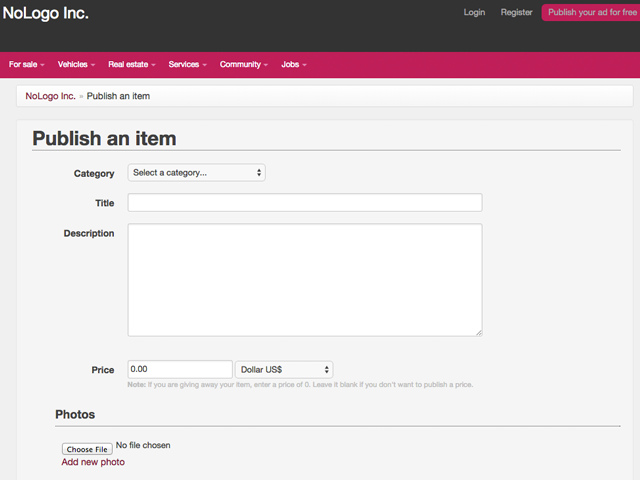This screenshot has height=480, width=640.
Task: Click inside the Description text area
Action: (305, 280)
